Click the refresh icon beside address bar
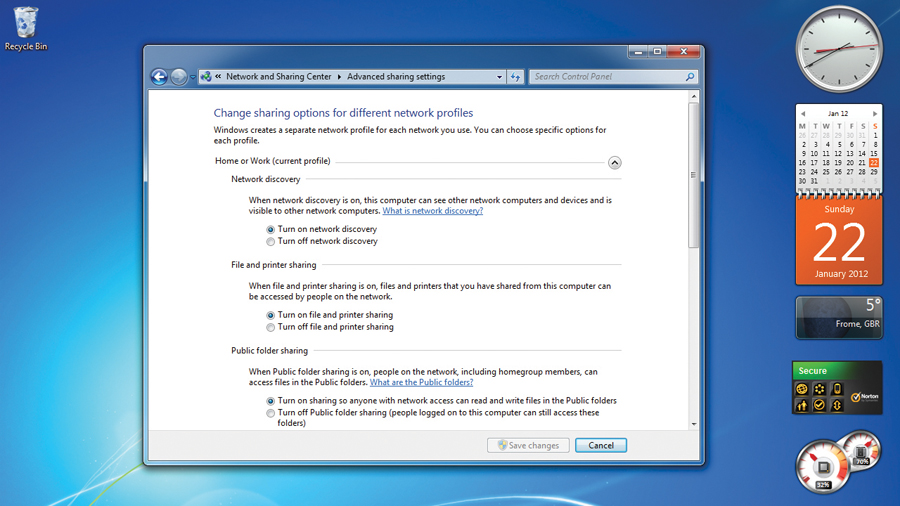This screenshot has height=506, width=900. (x=515, y=76)
